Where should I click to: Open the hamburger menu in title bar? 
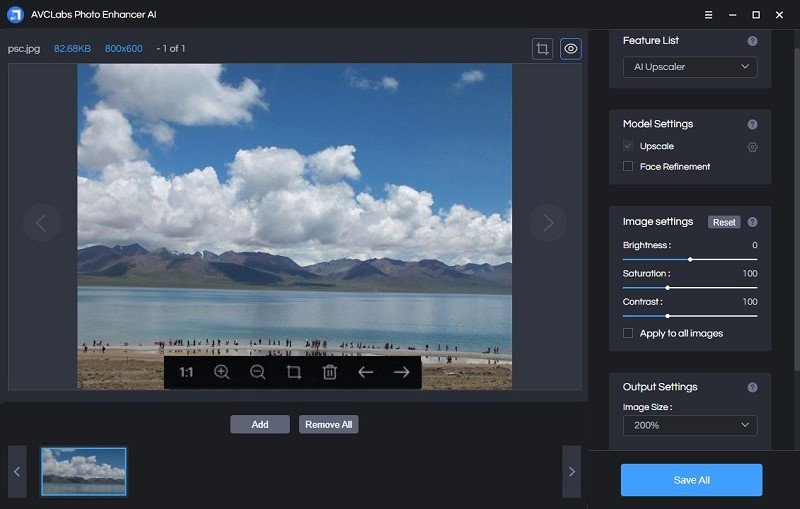coord(708,15)
